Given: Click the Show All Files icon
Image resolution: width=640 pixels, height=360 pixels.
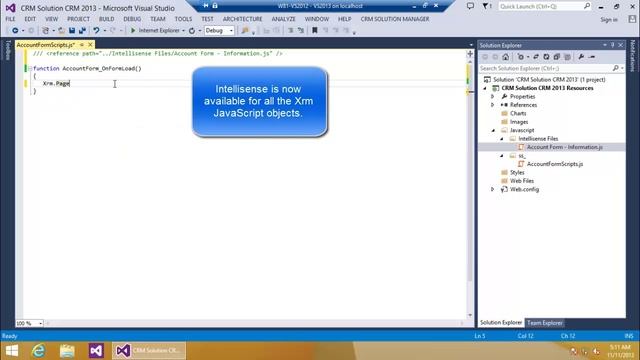Looking at the screenshot, I should tap(567, 57).
